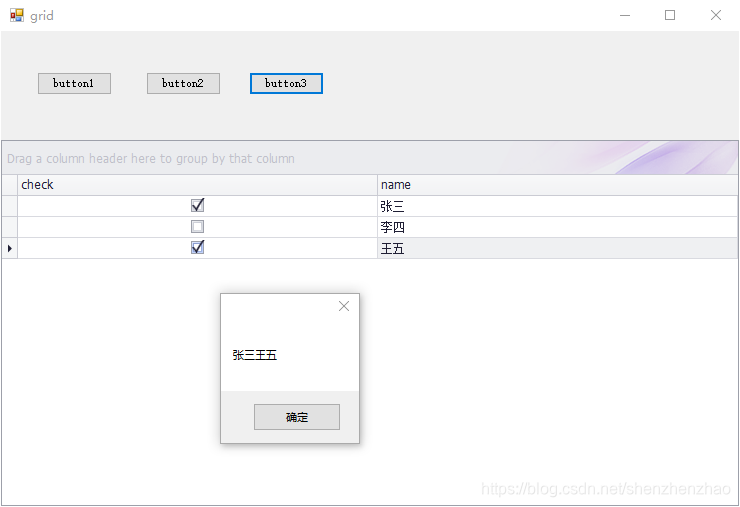Uncheck the checkbox in the 王五 row

[x=198, y=247]
